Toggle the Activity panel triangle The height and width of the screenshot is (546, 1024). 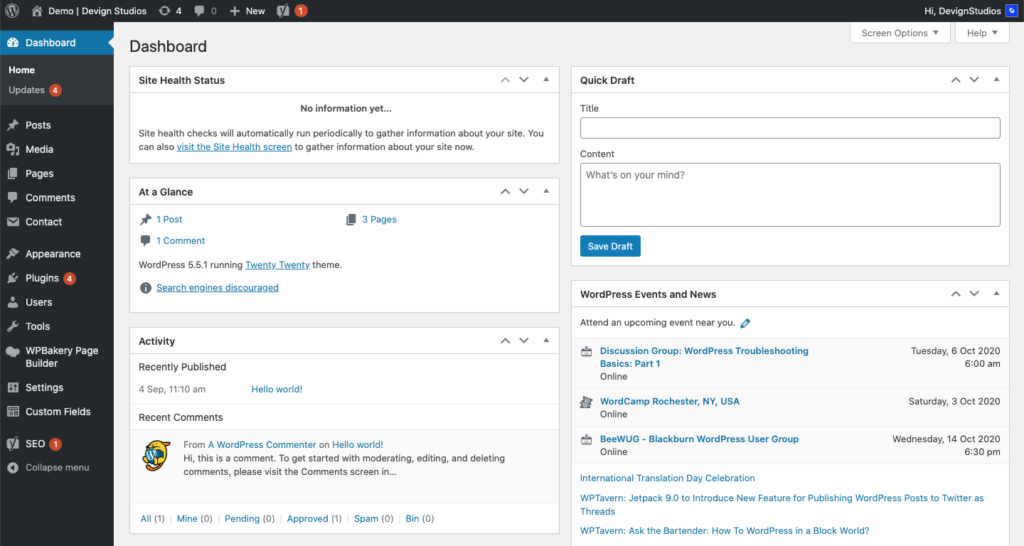coord(546,340)
